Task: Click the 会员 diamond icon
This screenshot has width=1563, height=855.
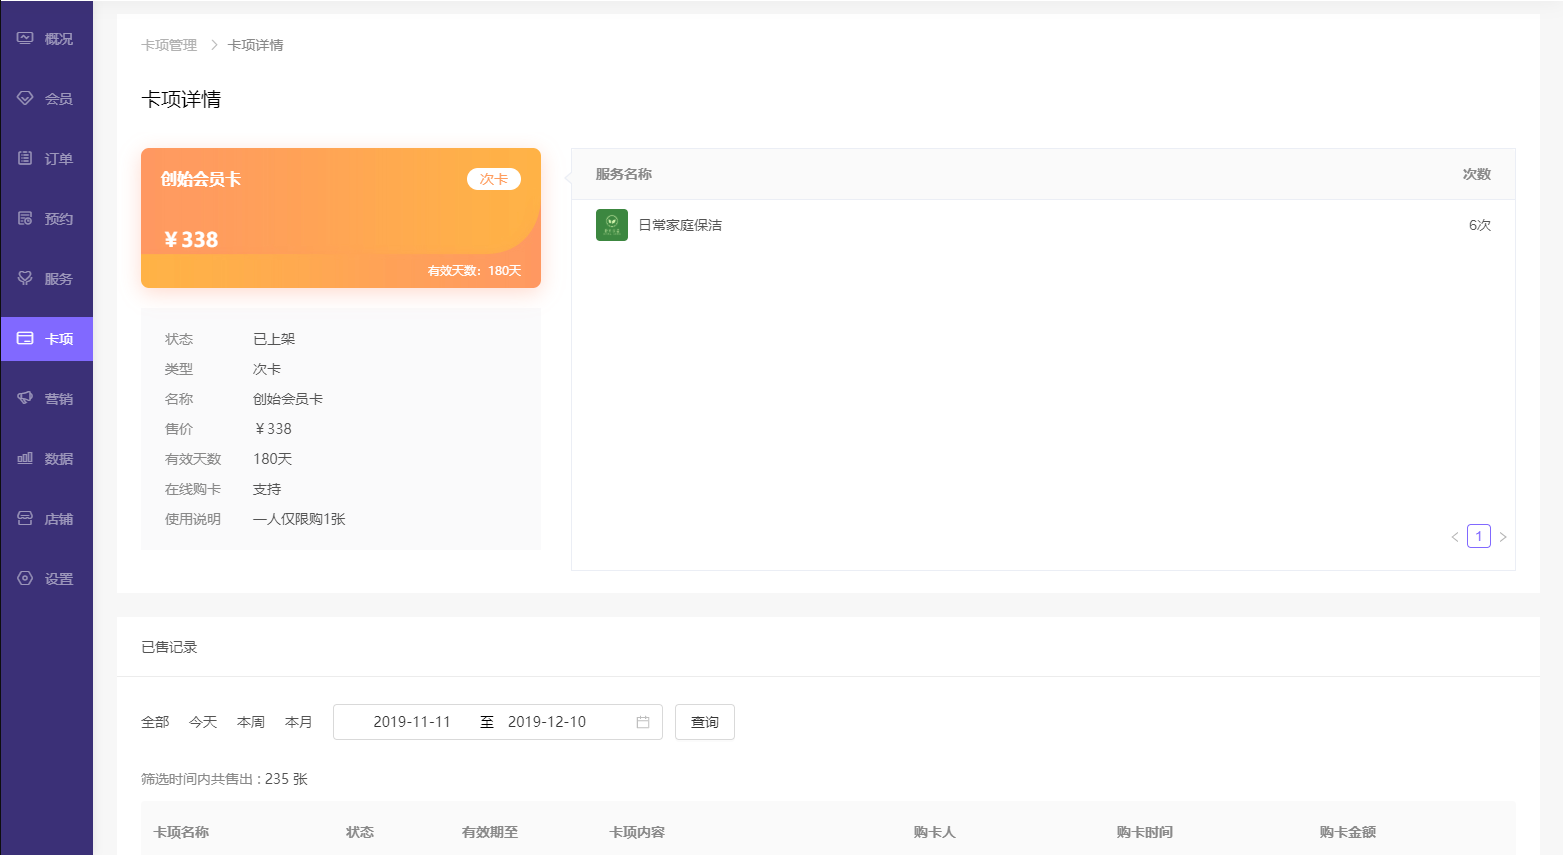Action: [x=25, y=98]
